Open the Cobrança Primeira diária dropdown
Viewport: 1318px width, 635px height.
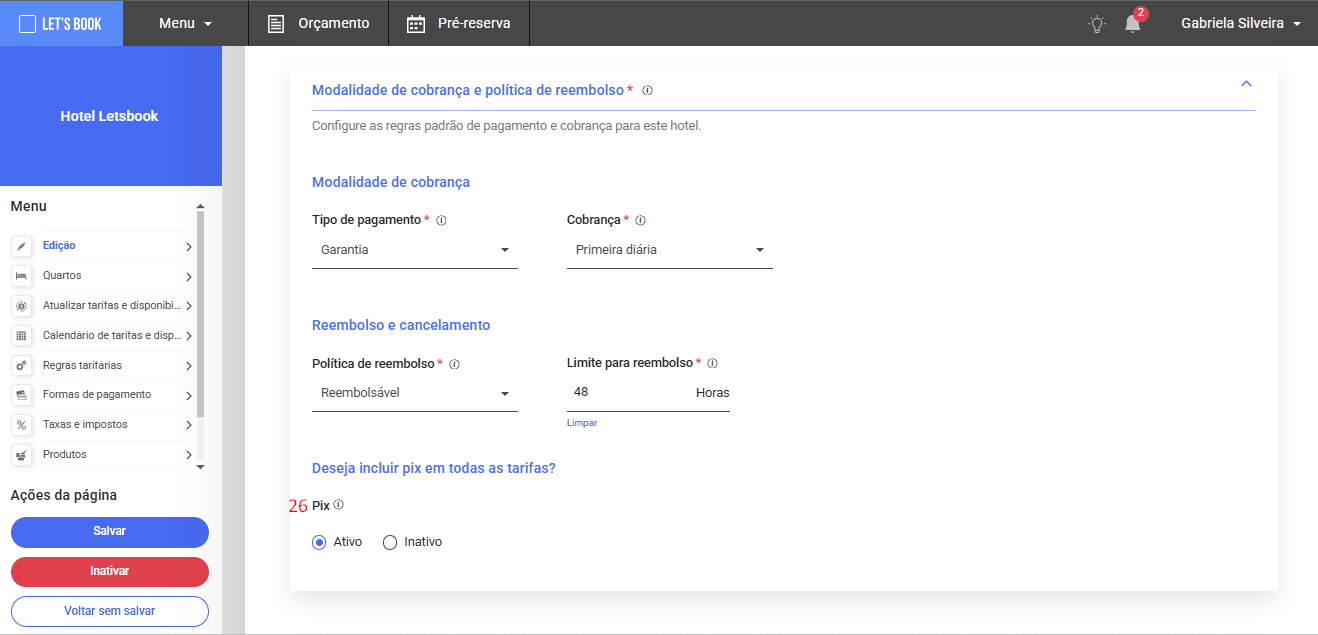[x=670, y=250]
